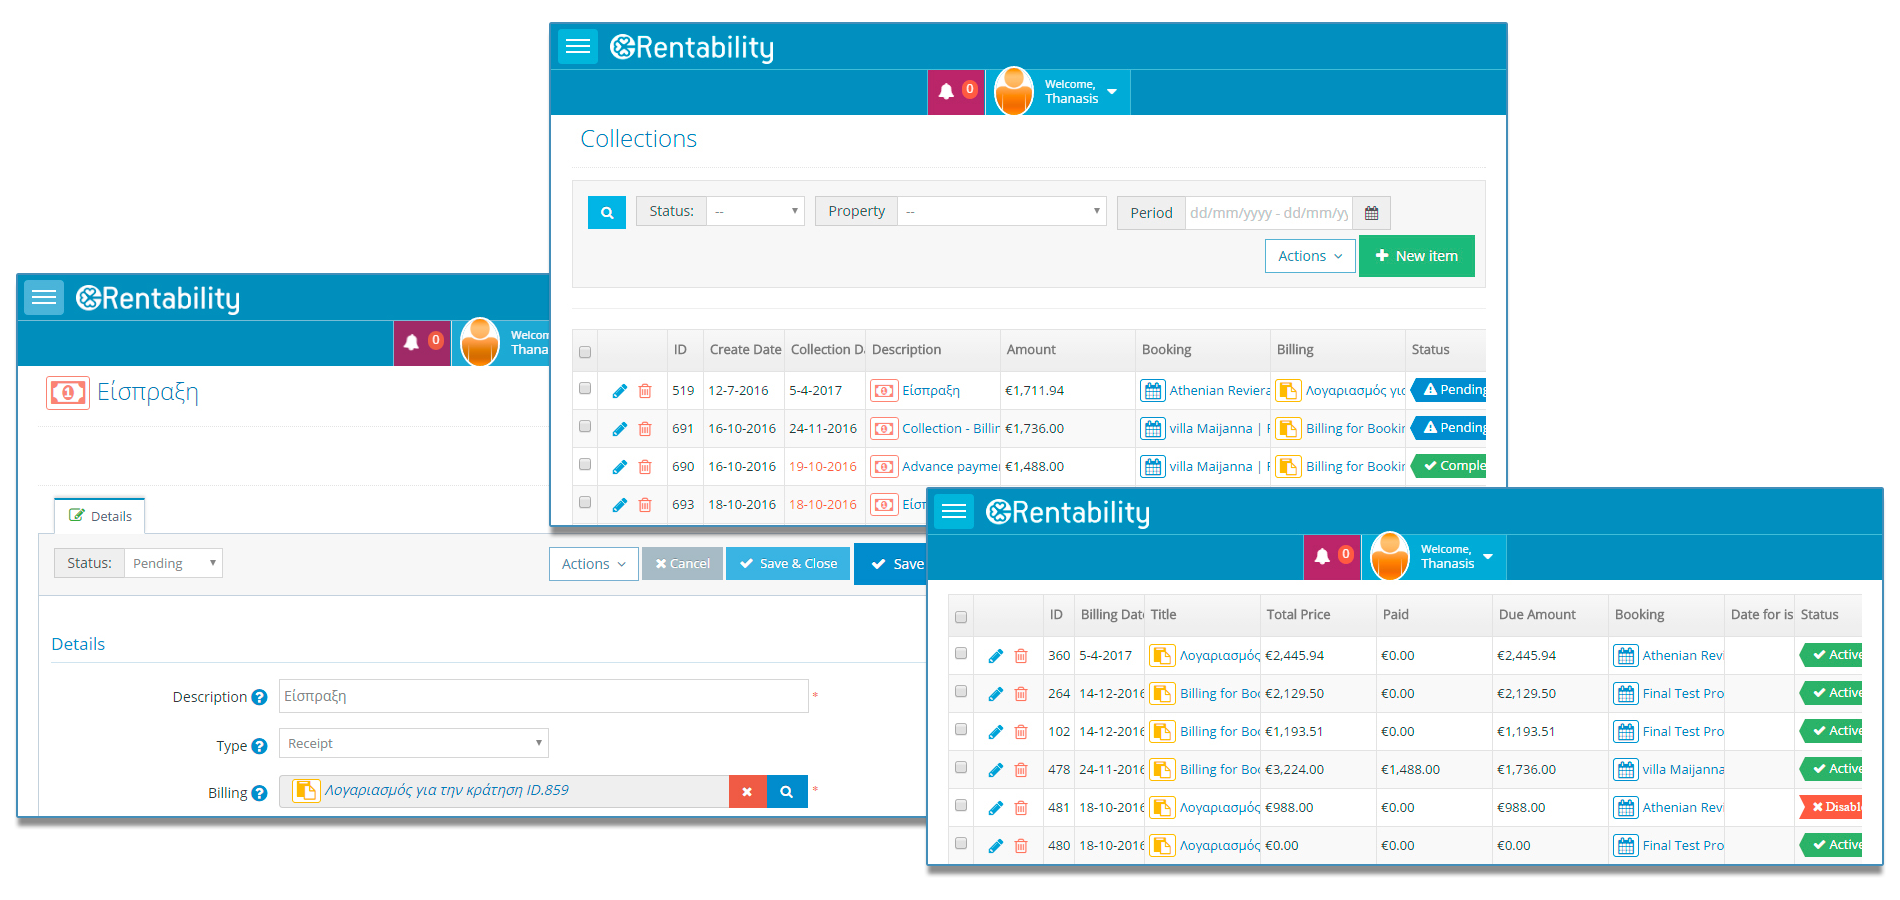Open the Property filter dropdown
Viewport: 1900px width, 900px height.
tap(1001, 211)
